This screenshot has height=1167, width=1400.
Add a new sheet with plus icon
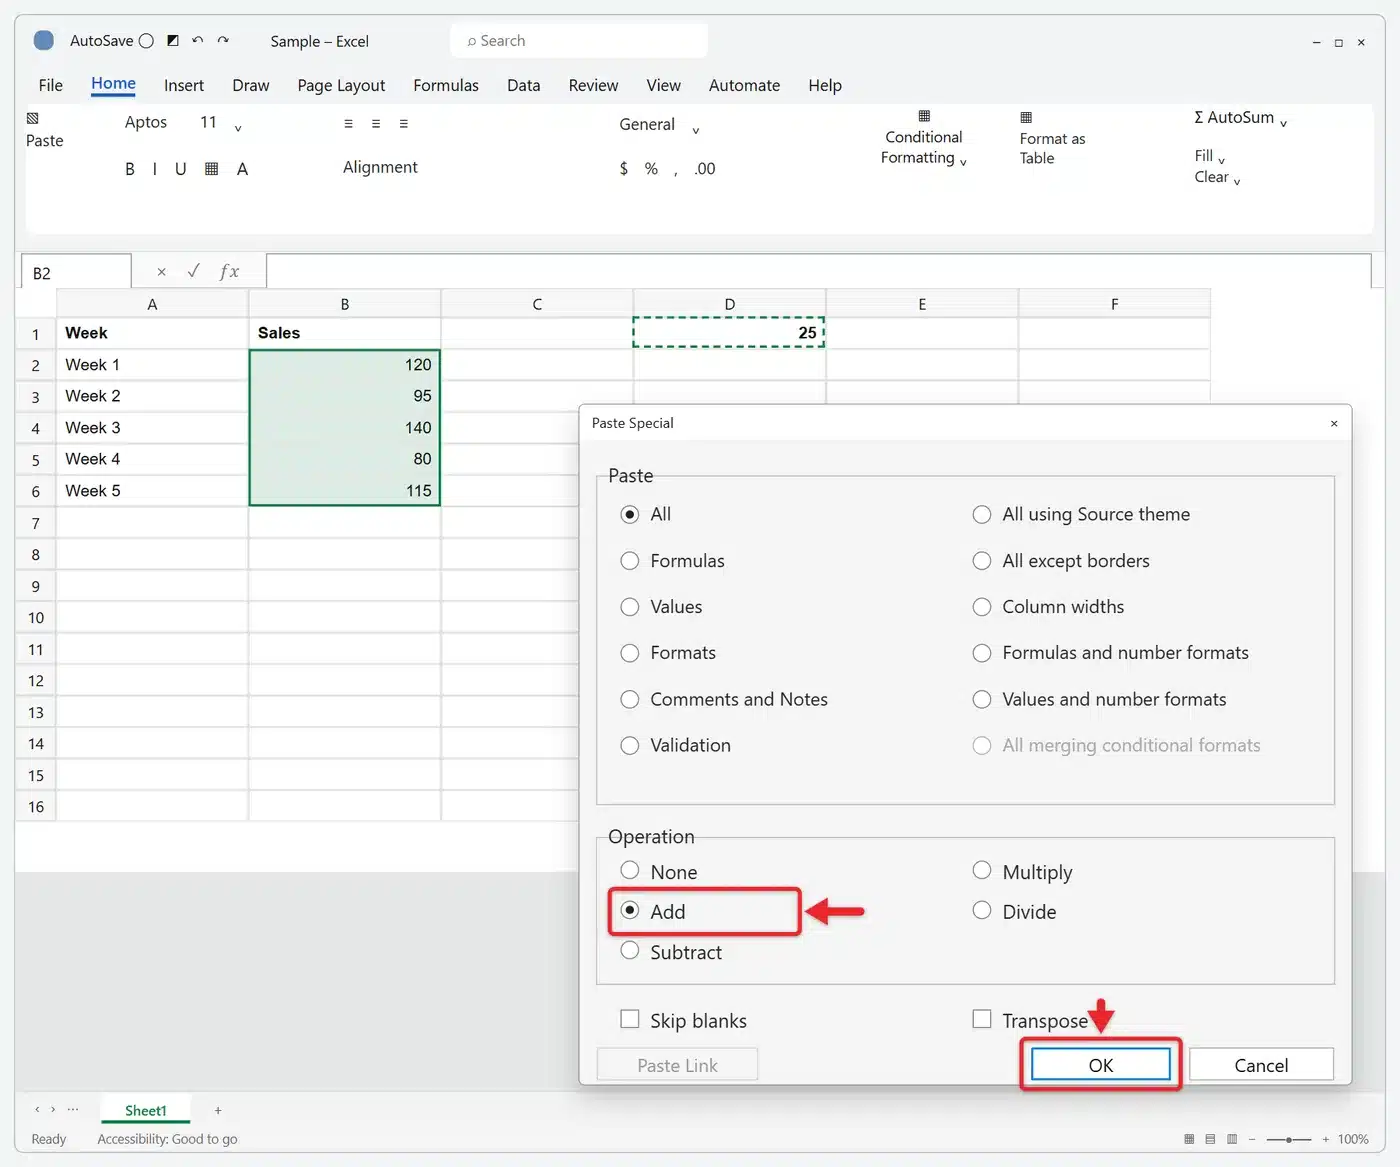[218, 1111]
